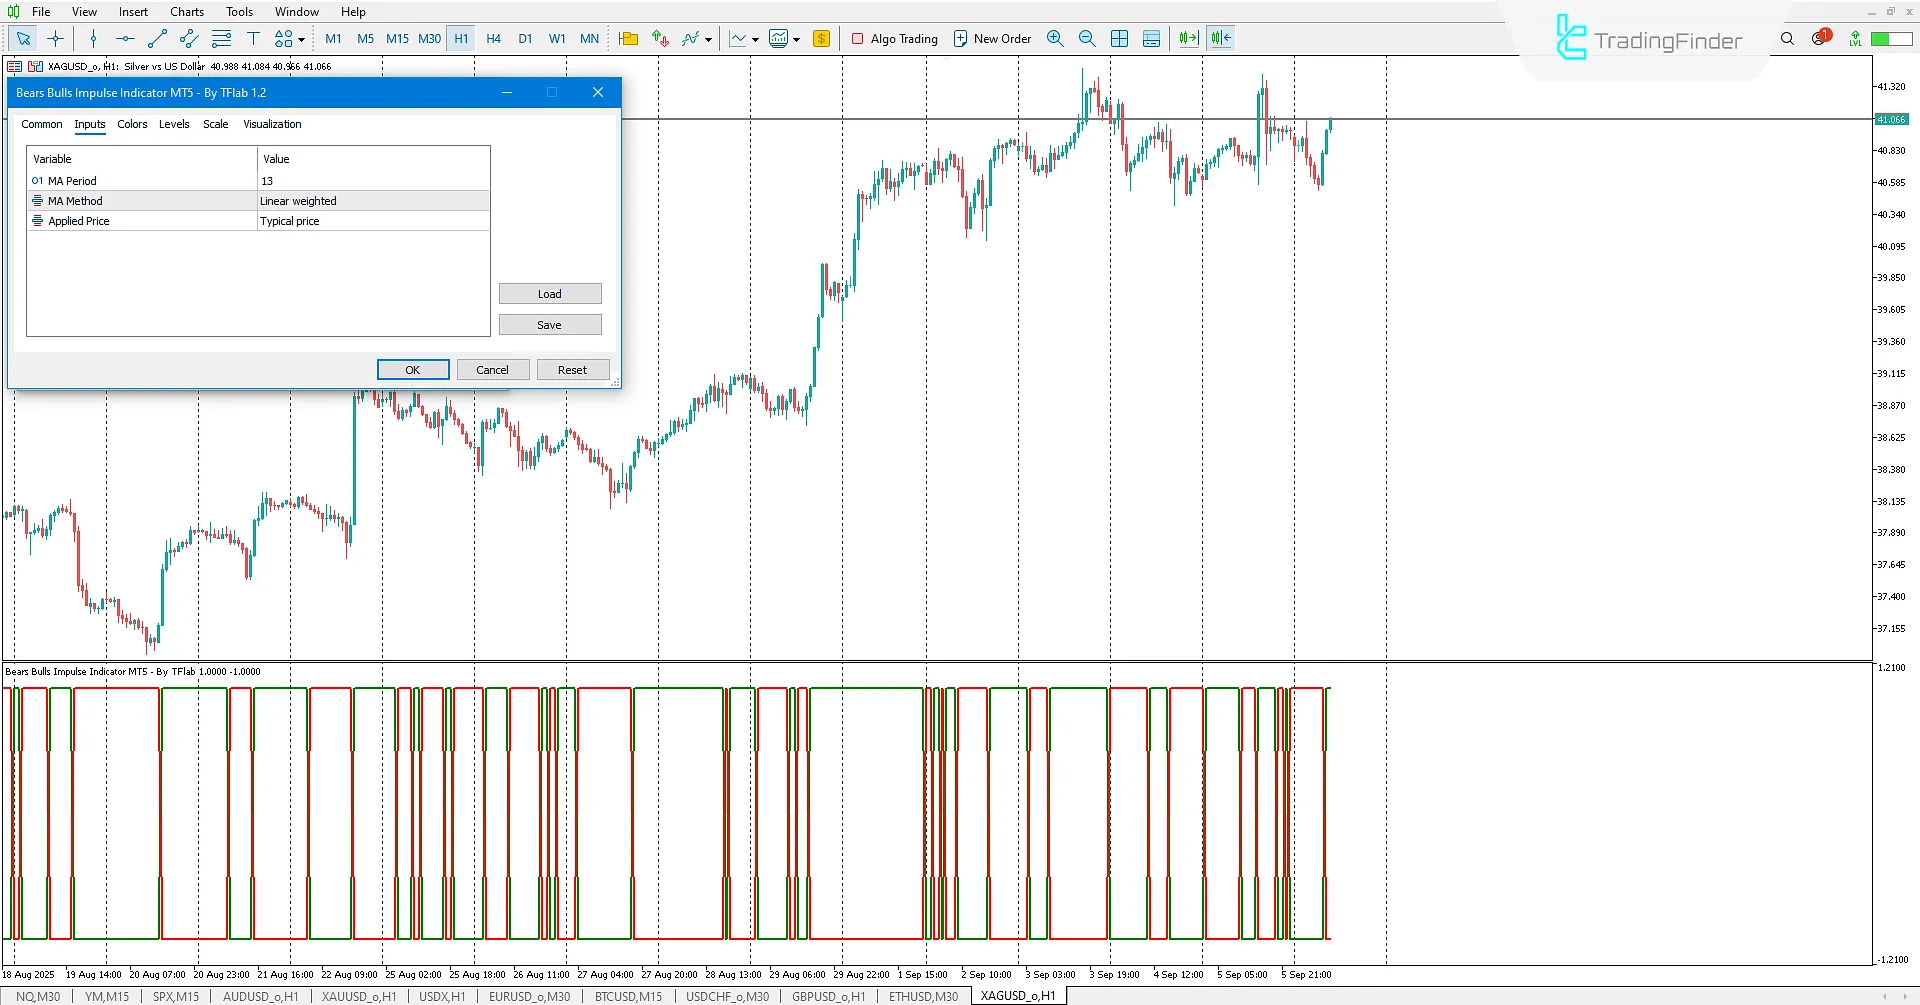1920x1005 pixels.
Task: Open the New Order window
Action: tap(992, 38)
